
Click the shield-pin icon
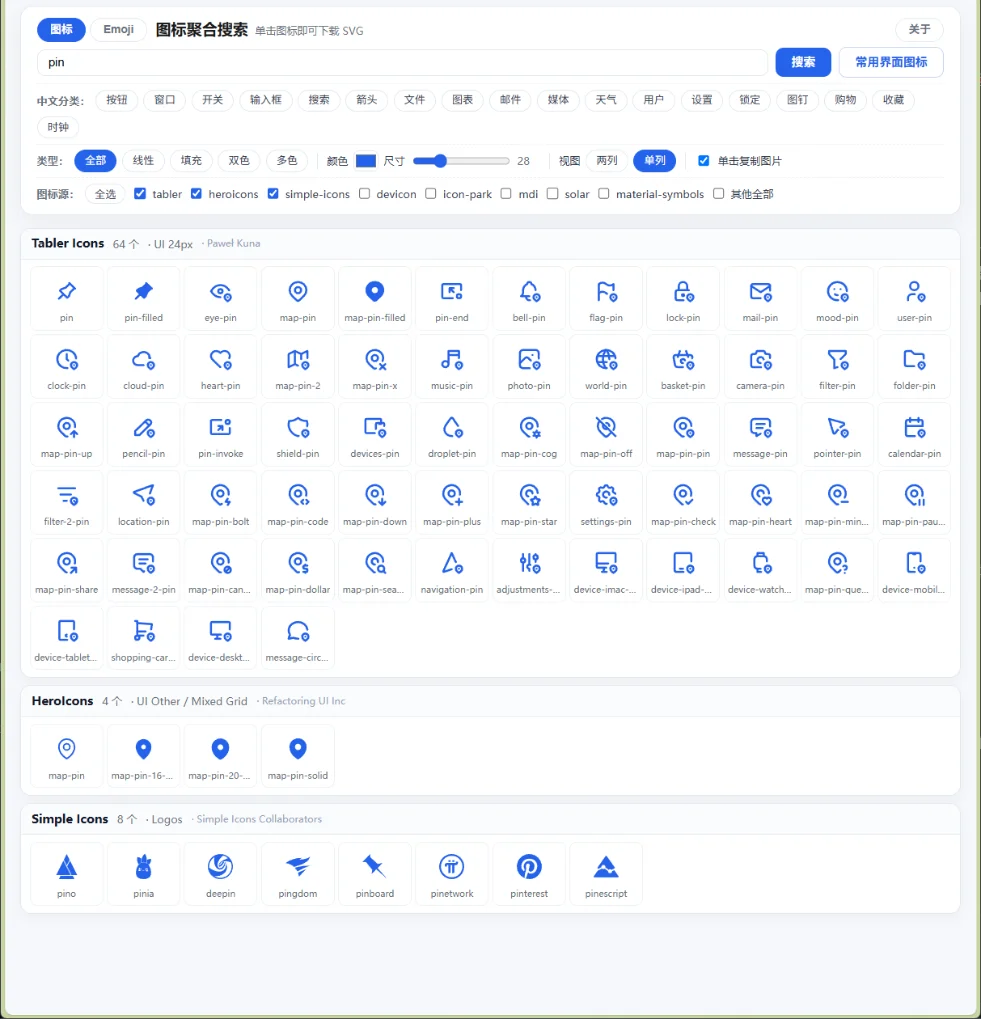click(298, 434)
